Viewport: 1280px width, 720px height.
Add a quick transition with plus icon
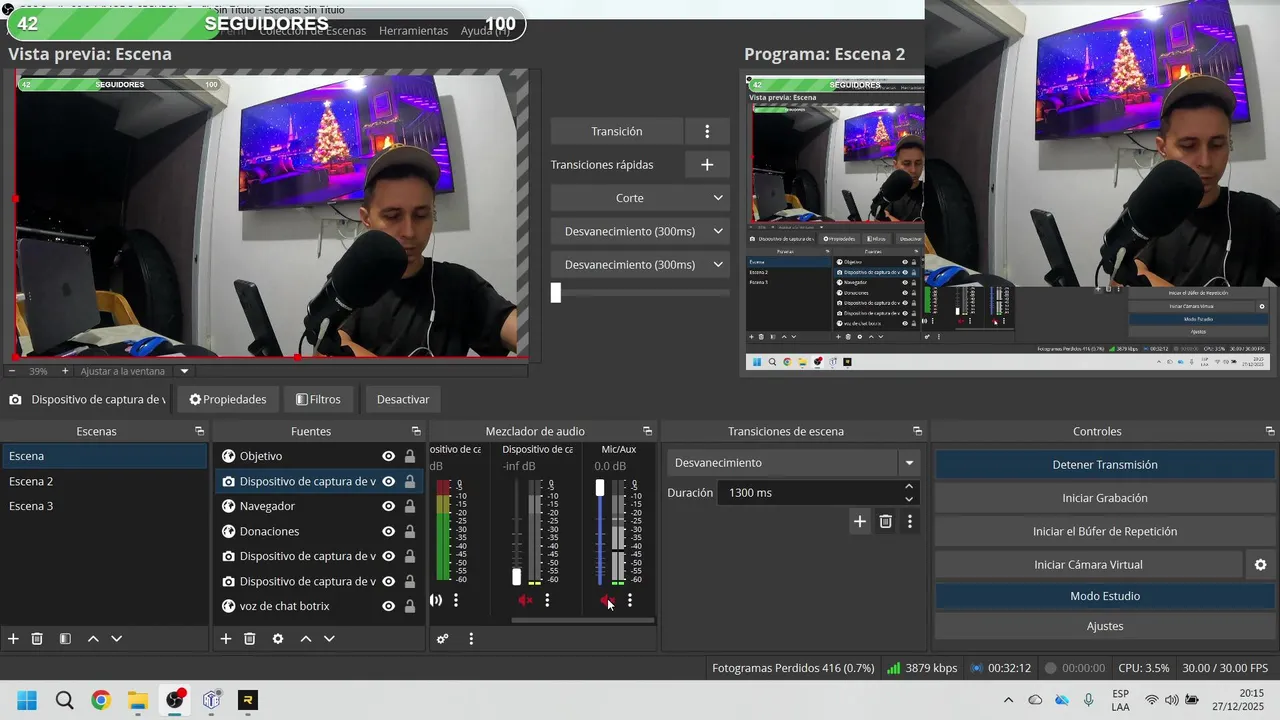(x=707, y=164)
